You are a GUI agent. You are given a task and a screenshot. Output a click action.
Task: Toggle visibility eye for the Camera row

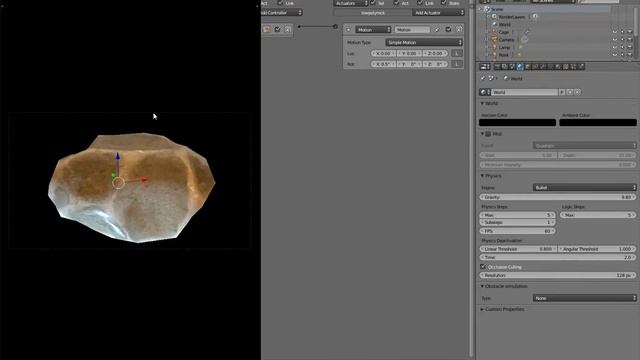click(615, 40)
